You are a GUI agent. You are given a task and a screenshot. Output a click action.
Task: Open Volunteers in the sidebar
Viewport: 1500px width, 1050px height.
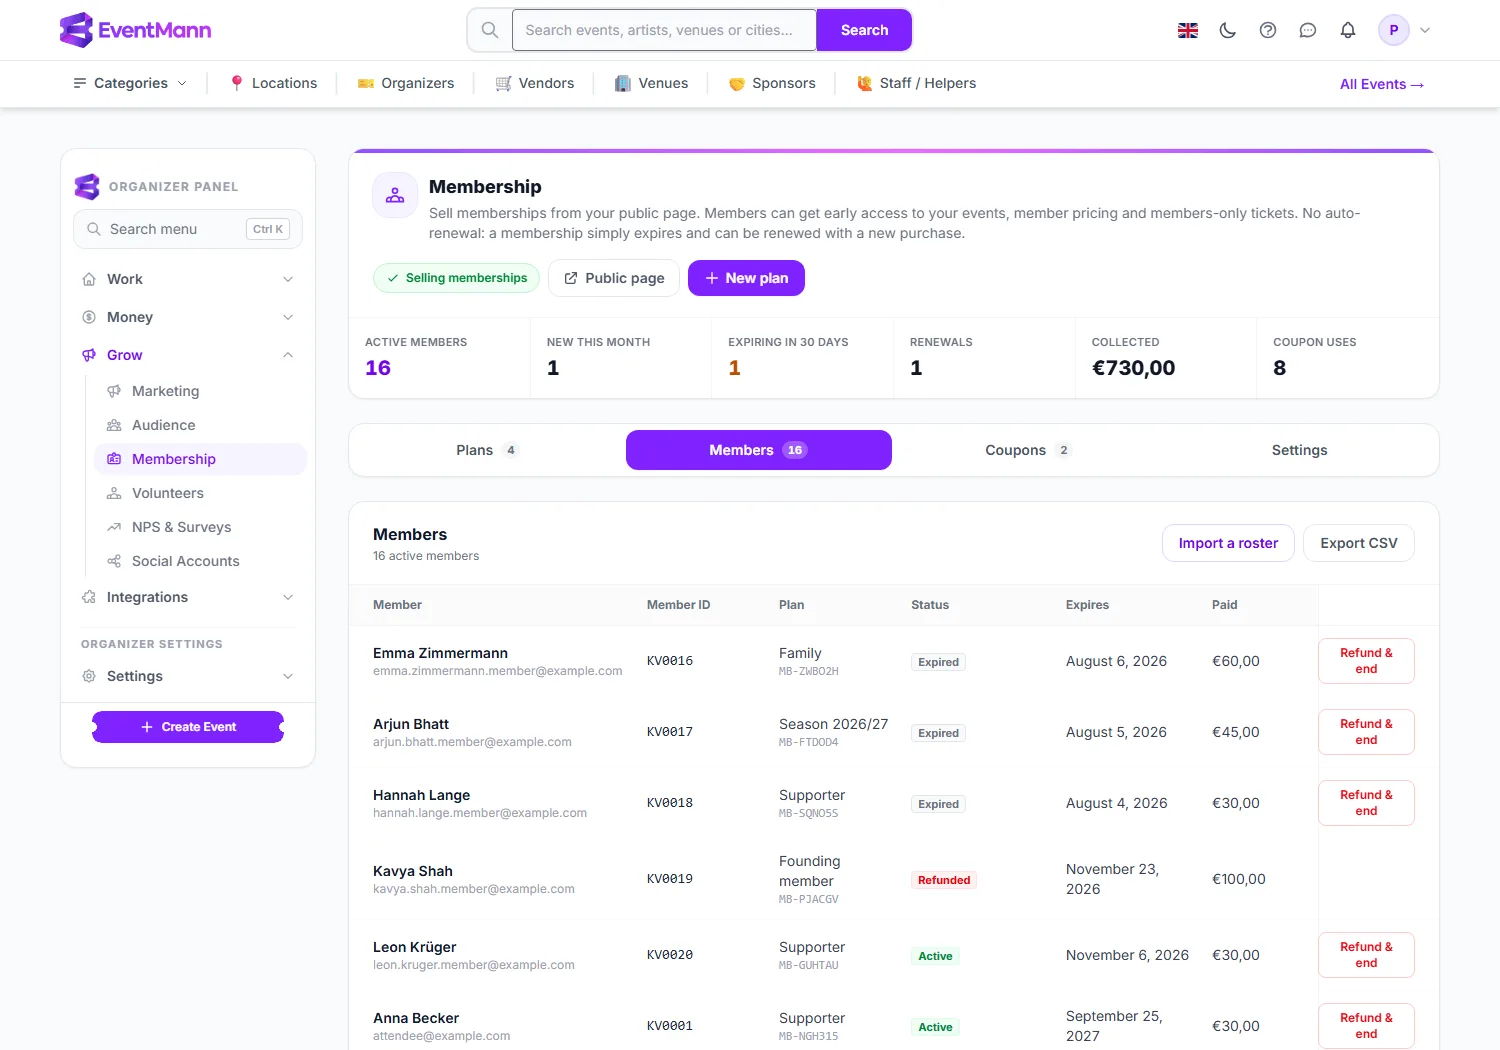tap(200, 493)
